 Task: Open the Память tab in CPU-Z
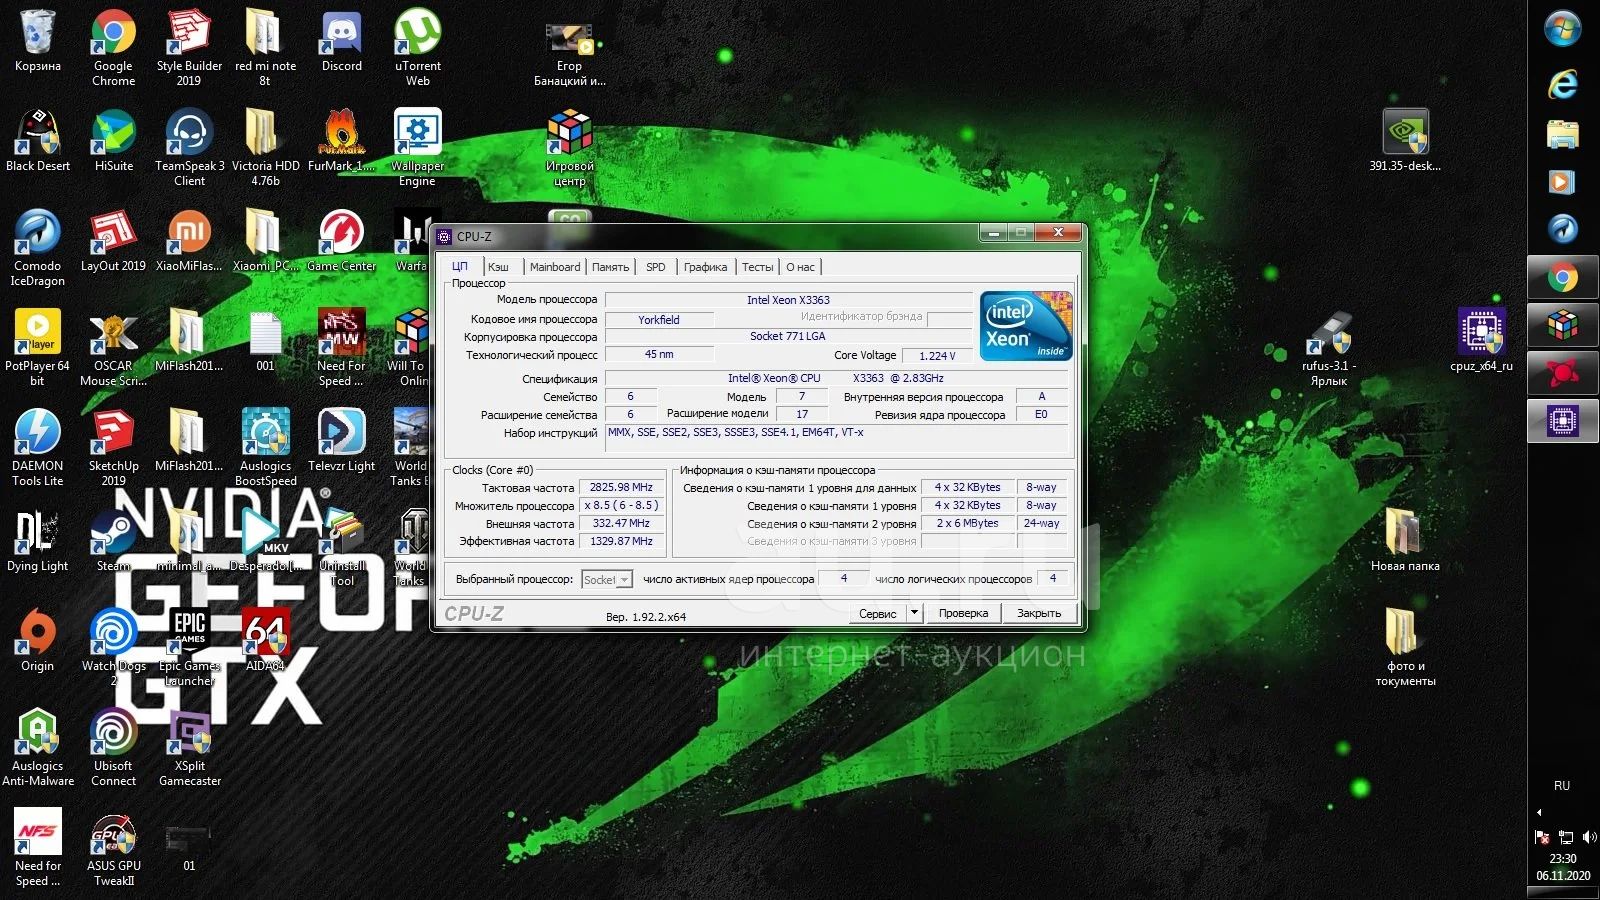[x=610, y=267]
